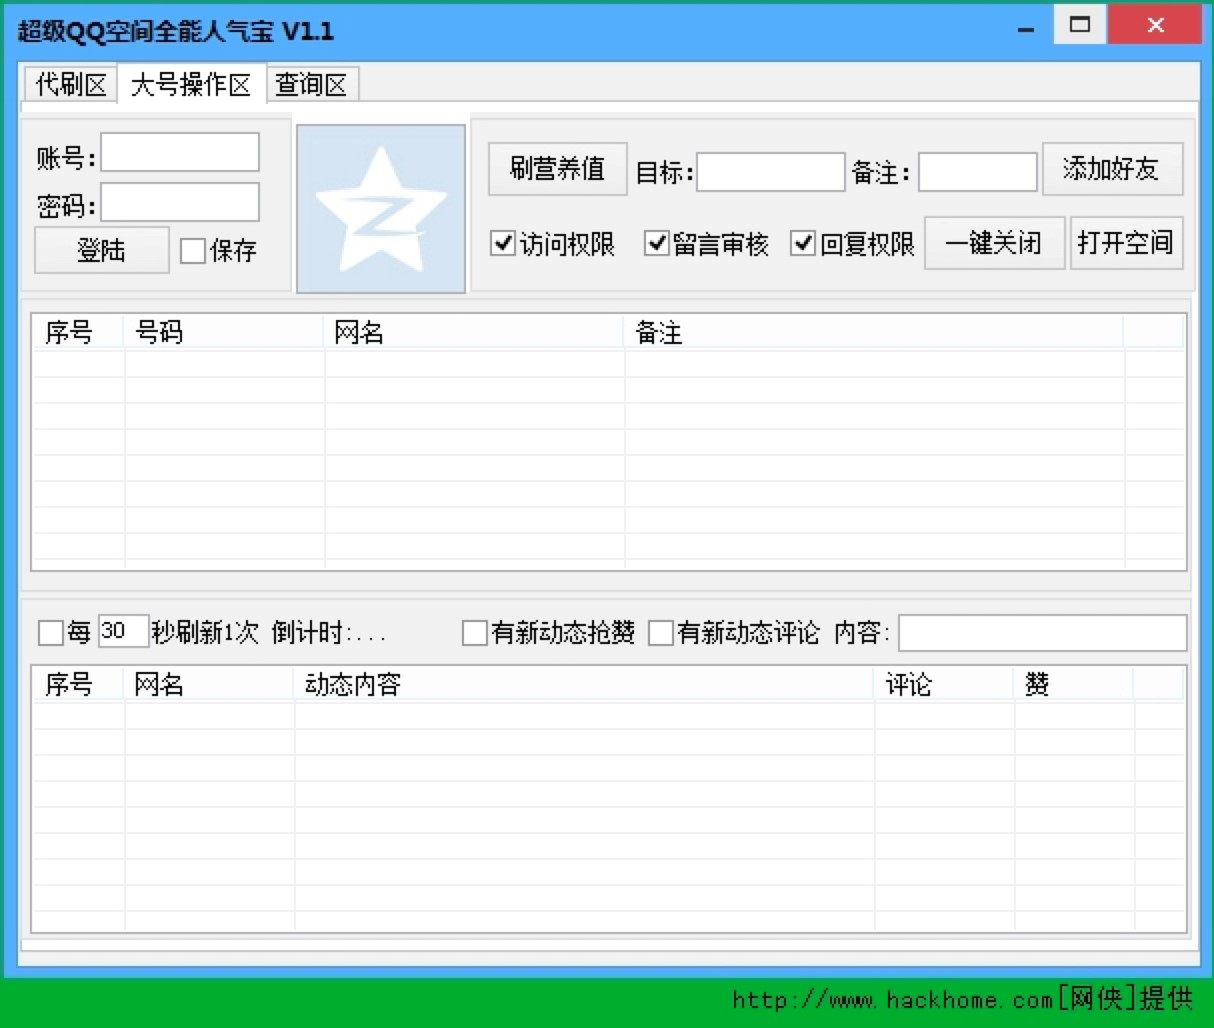The height and width of the screenshot is (1028, 1214).
Task: Click the 赞 column header
Action: 1074,684
